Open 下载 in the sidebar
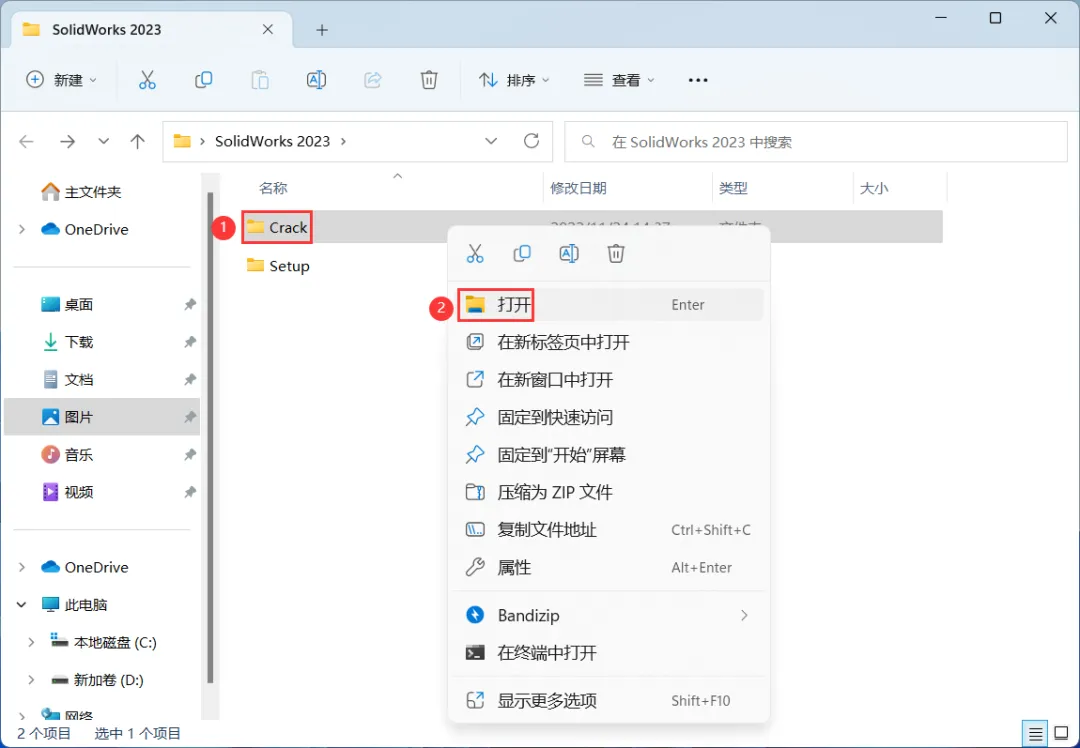1080x748 pixels. pos(68,342)
